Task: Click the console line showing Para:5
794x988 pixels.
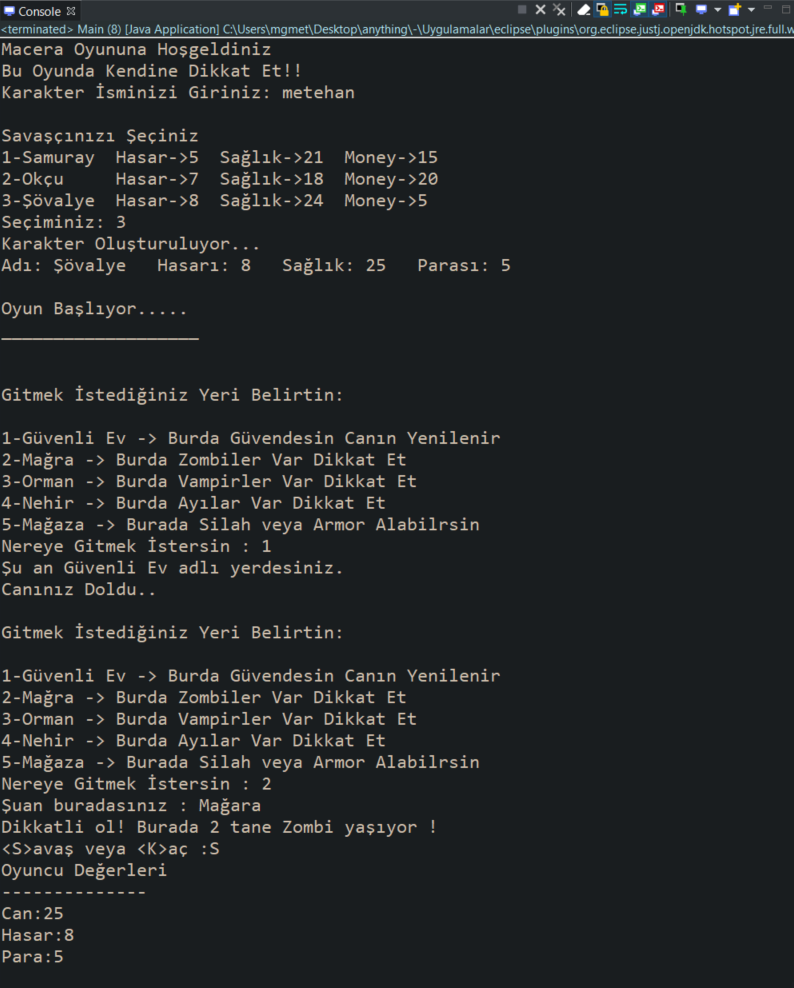Action: point(30,956)
